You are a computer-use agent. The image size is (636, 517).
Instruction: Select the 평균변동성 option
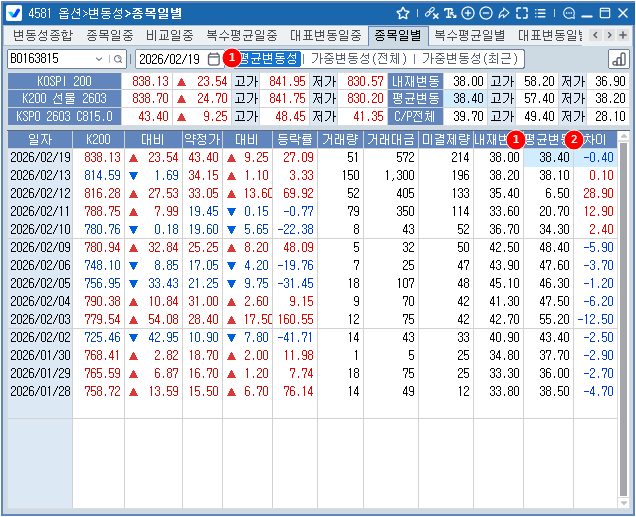[267, 59]
